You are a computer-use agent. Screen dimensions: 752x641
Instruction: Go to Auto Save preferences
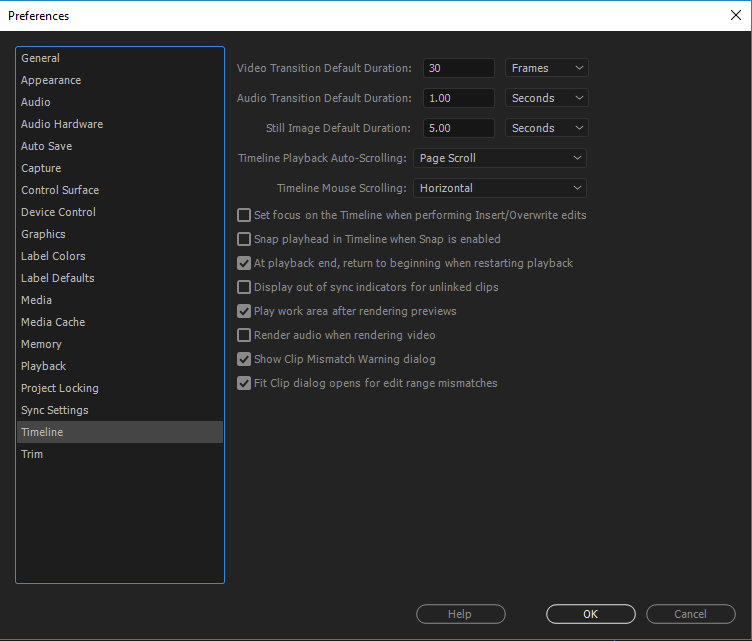pyautogui.click(x=47, y=146)
